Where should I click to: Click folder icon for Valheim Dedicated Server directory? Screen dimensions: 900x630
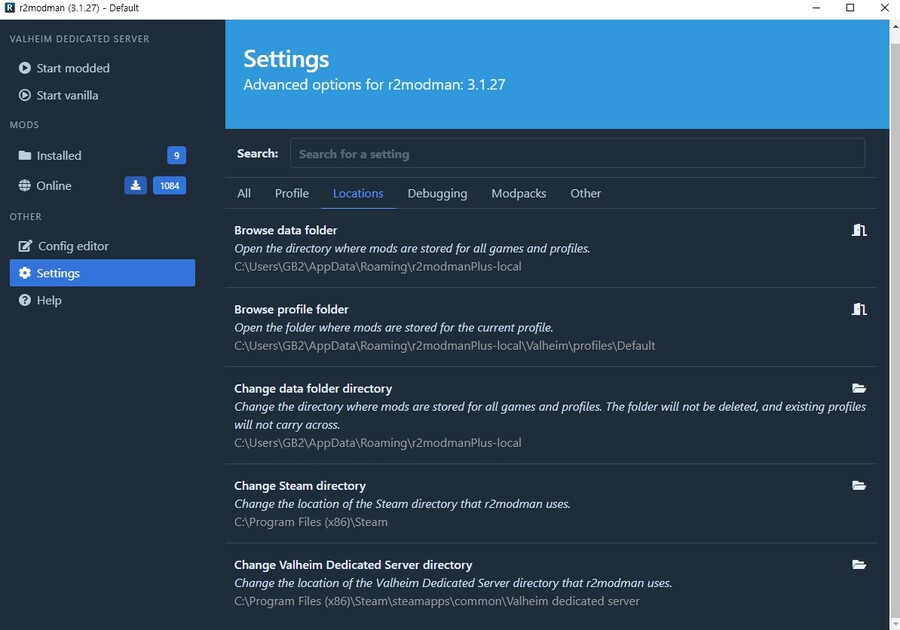(858, 564)
